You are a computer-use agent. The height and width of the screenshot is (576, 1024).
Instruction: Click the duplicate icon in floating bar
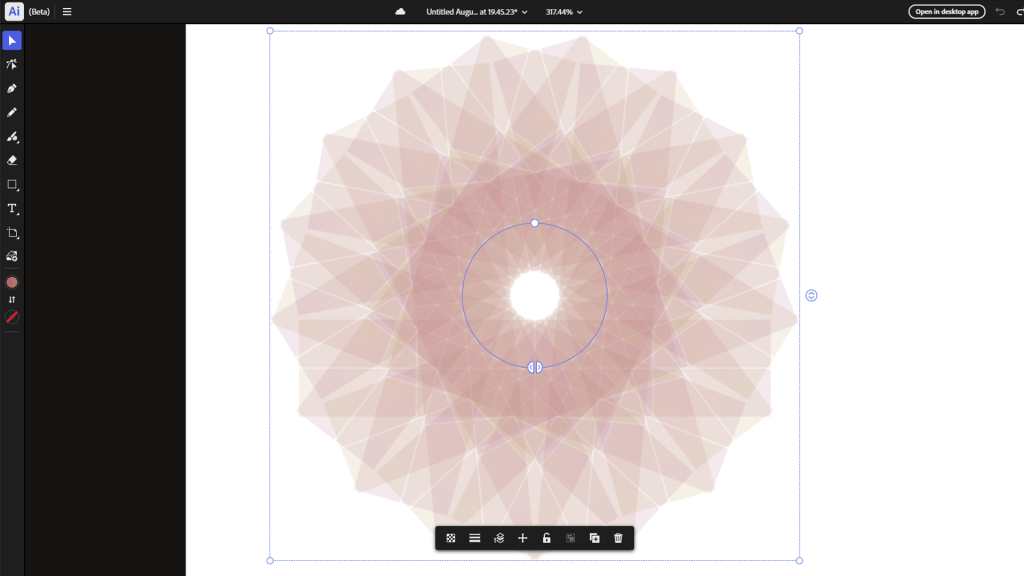point(594,538)
